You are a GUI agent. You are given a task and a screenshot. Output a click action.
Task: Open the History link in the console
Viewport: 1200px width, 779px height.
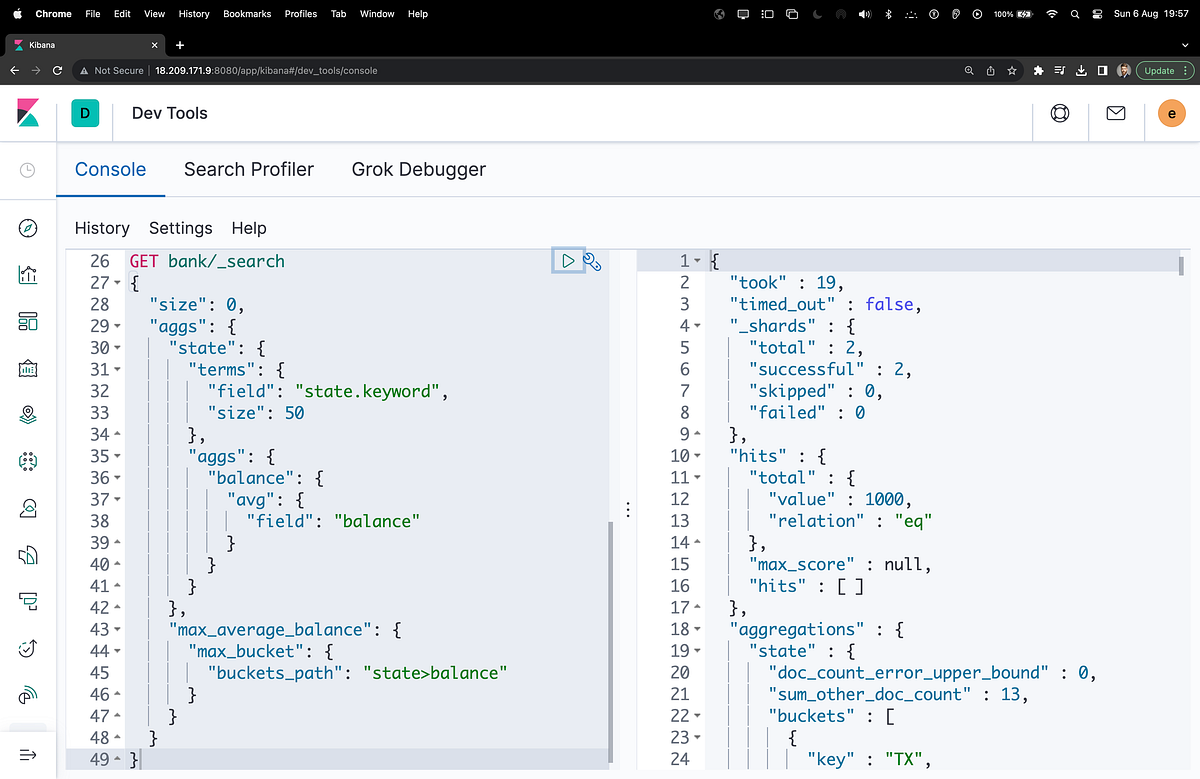(x=102, y=228)
